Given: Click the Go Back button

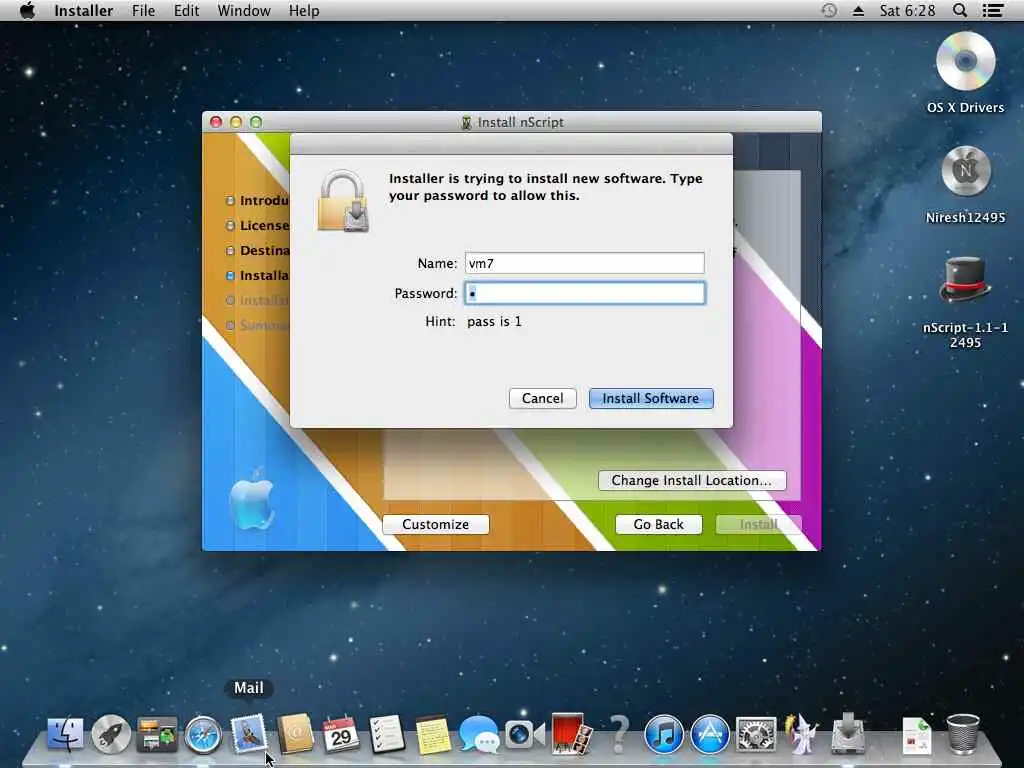Looking at the screenshot, I should 658,524.
